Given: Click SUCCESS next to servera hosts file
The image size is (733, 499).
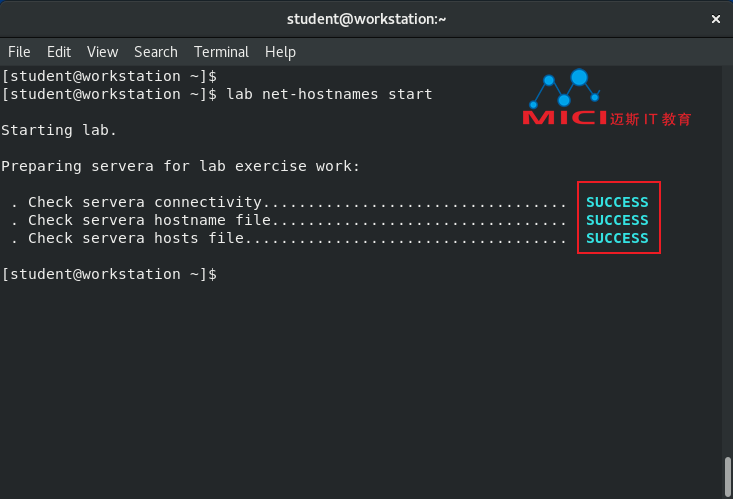Looking at the screenshot, I should click(617, 238).
